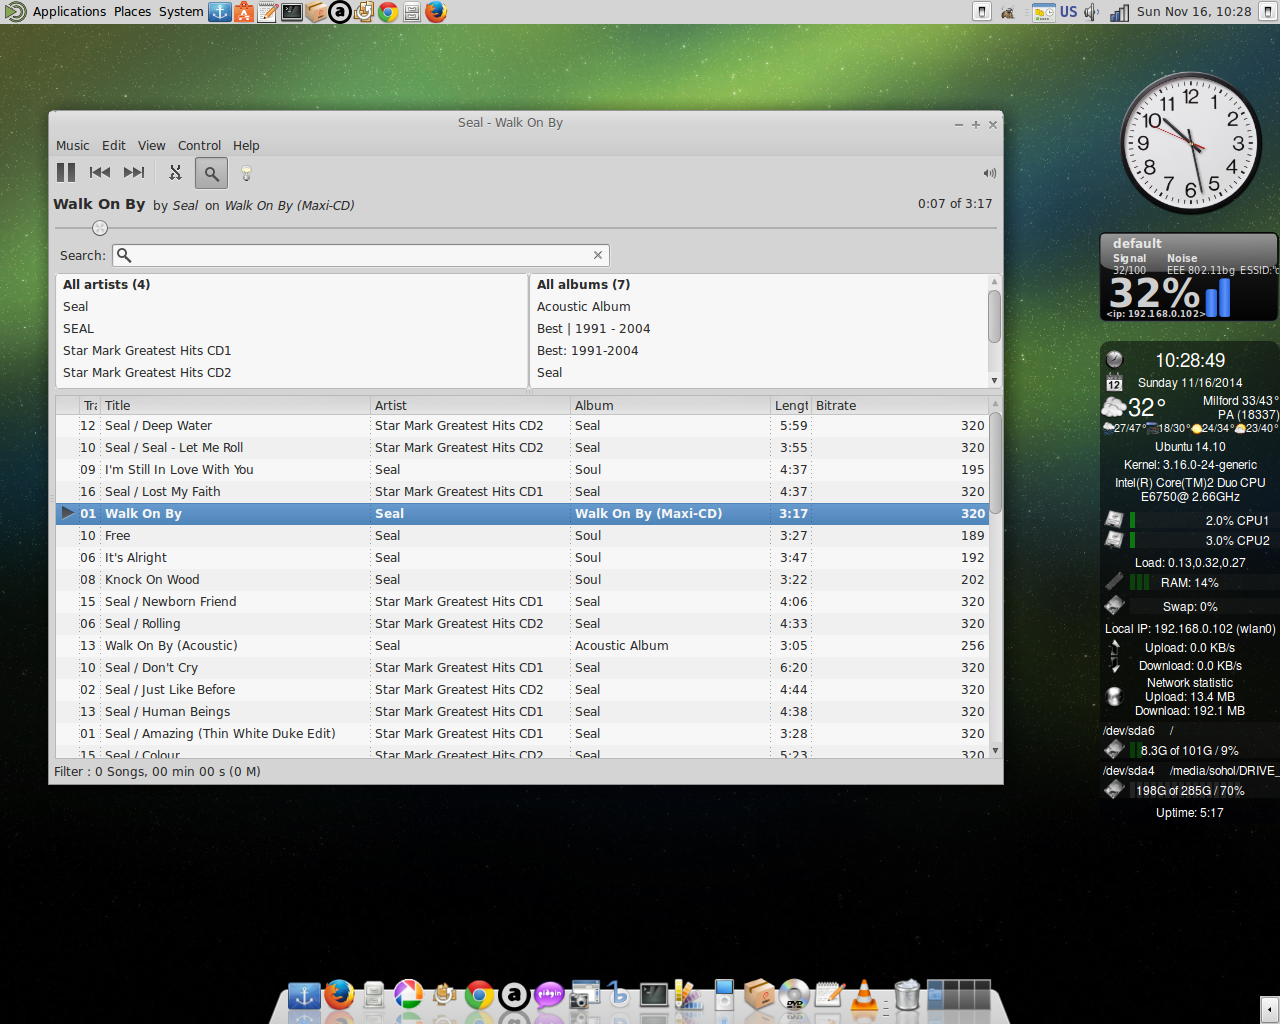Sort by Title column header
The height and width of the screenshot is (1024, 1280).
(x=235, y=406)
